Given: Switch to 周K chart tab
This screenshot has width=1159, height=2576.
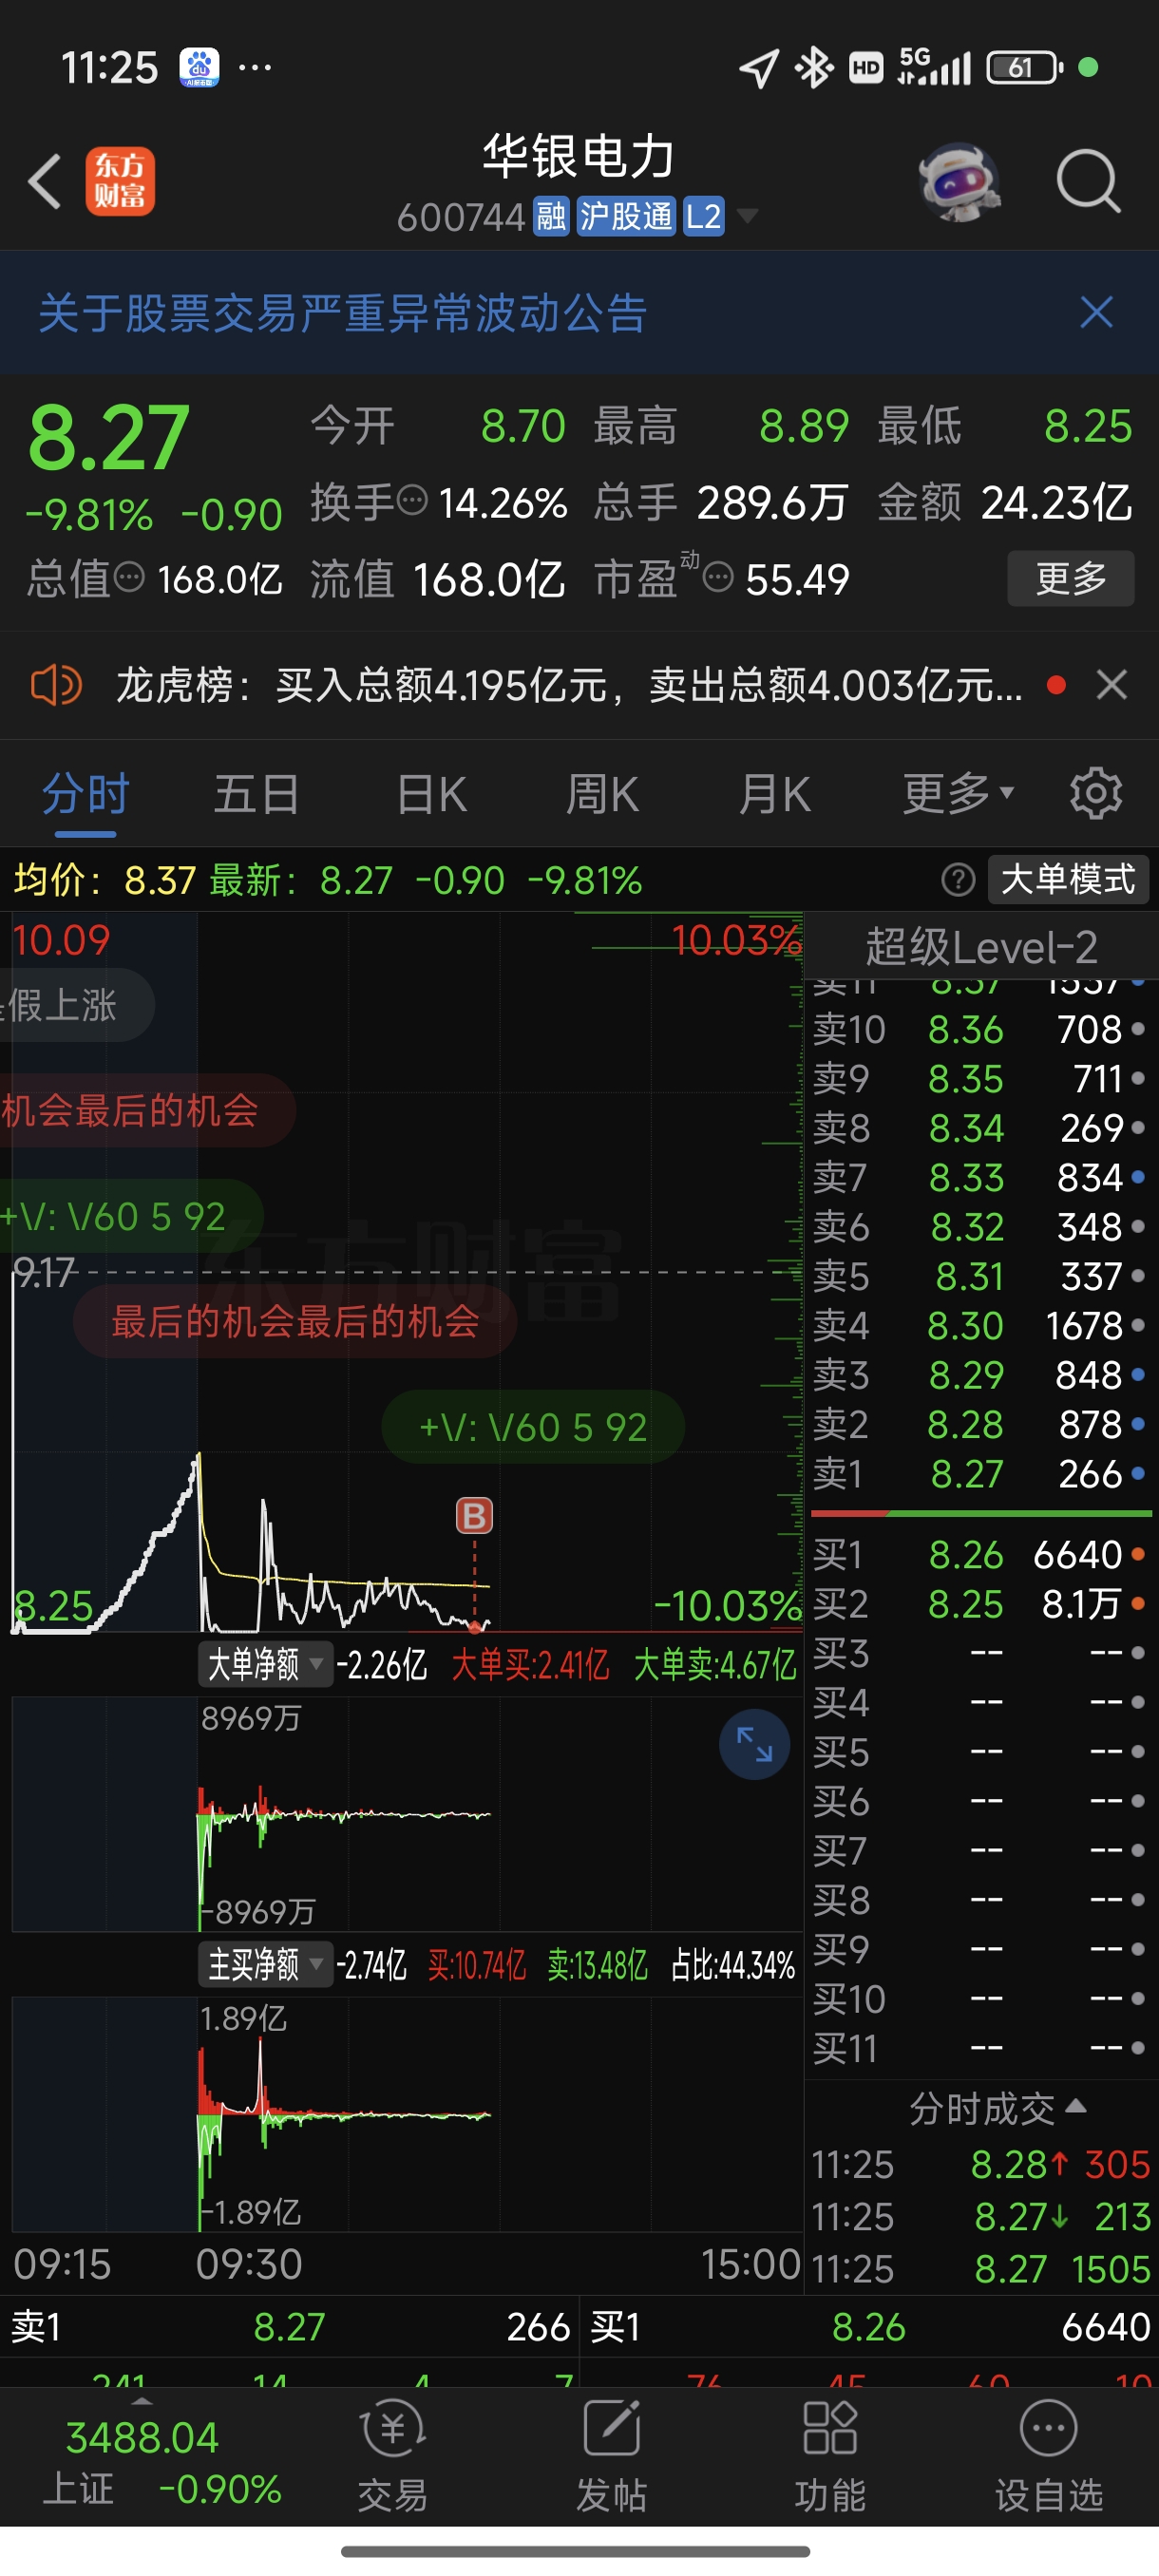Looking at the screenshot, I should tap(602, 795).
